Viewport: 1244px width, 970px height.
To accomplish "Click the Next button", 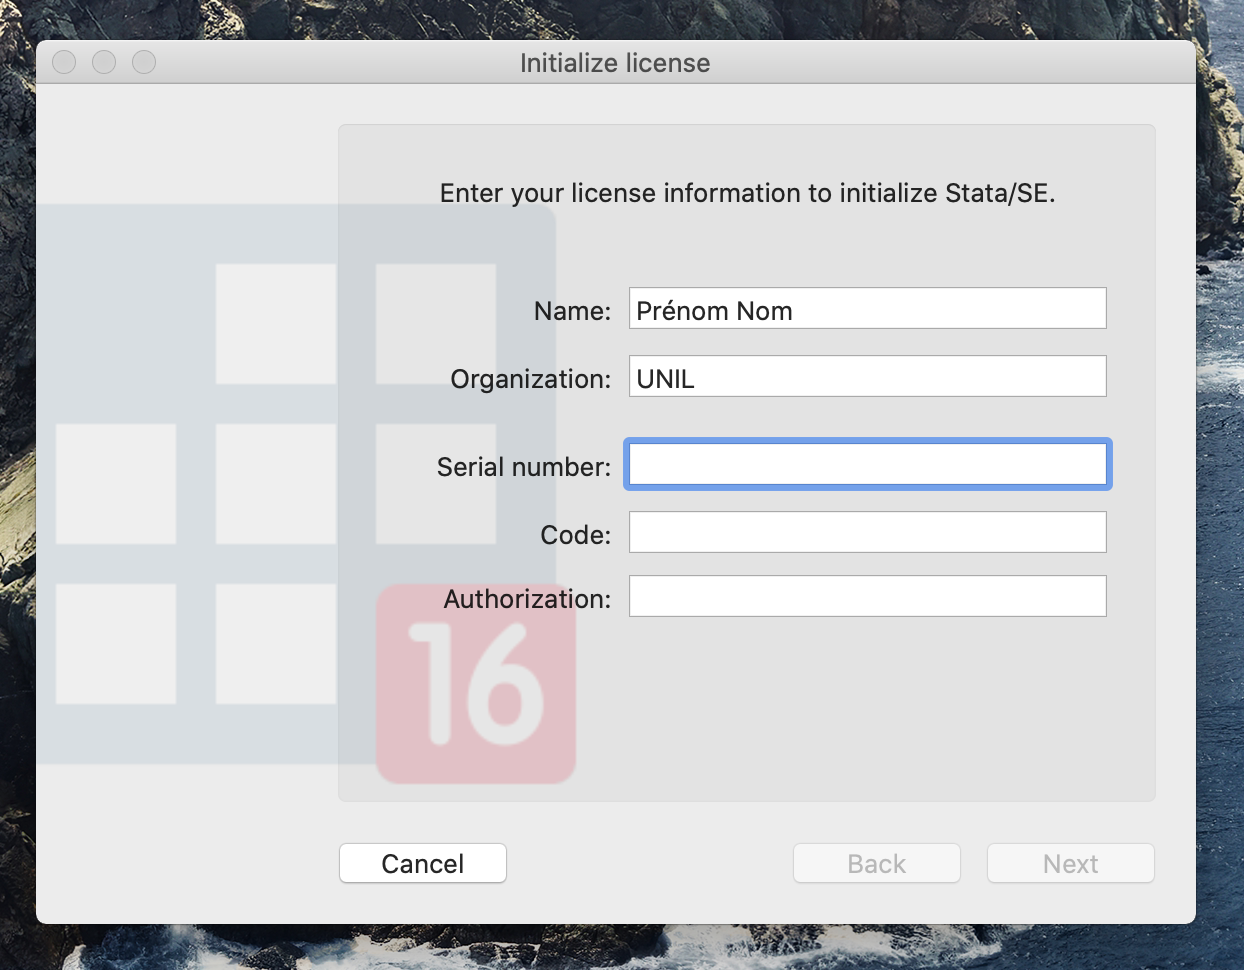I will (x=1070, y=864).
